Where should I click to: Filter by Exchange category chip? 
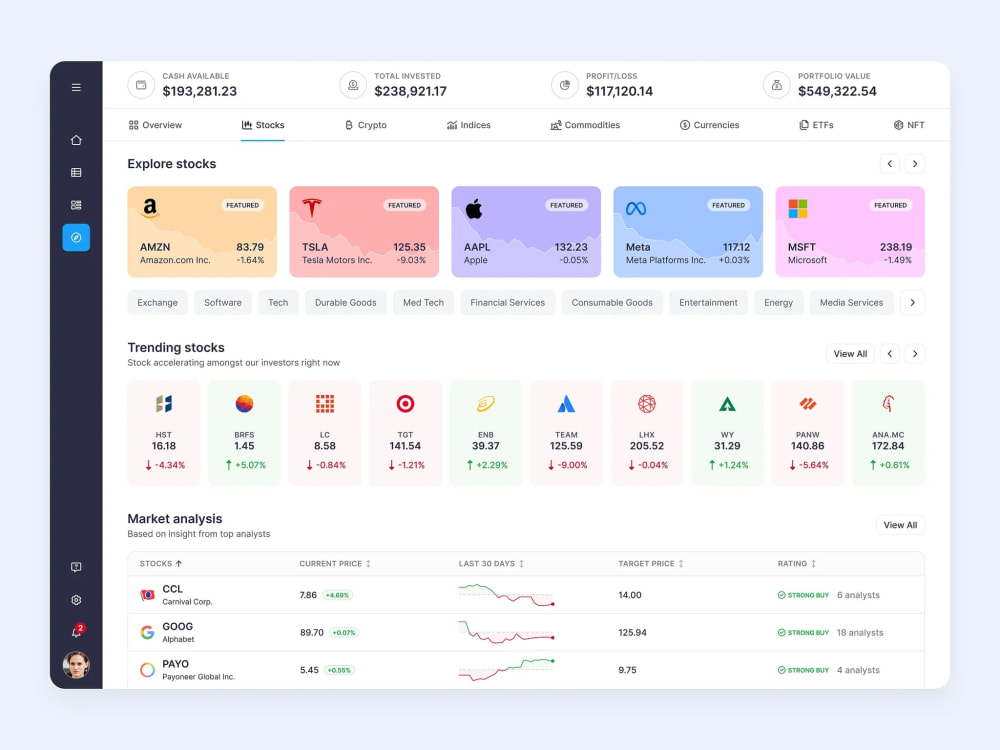coord(158,302)
